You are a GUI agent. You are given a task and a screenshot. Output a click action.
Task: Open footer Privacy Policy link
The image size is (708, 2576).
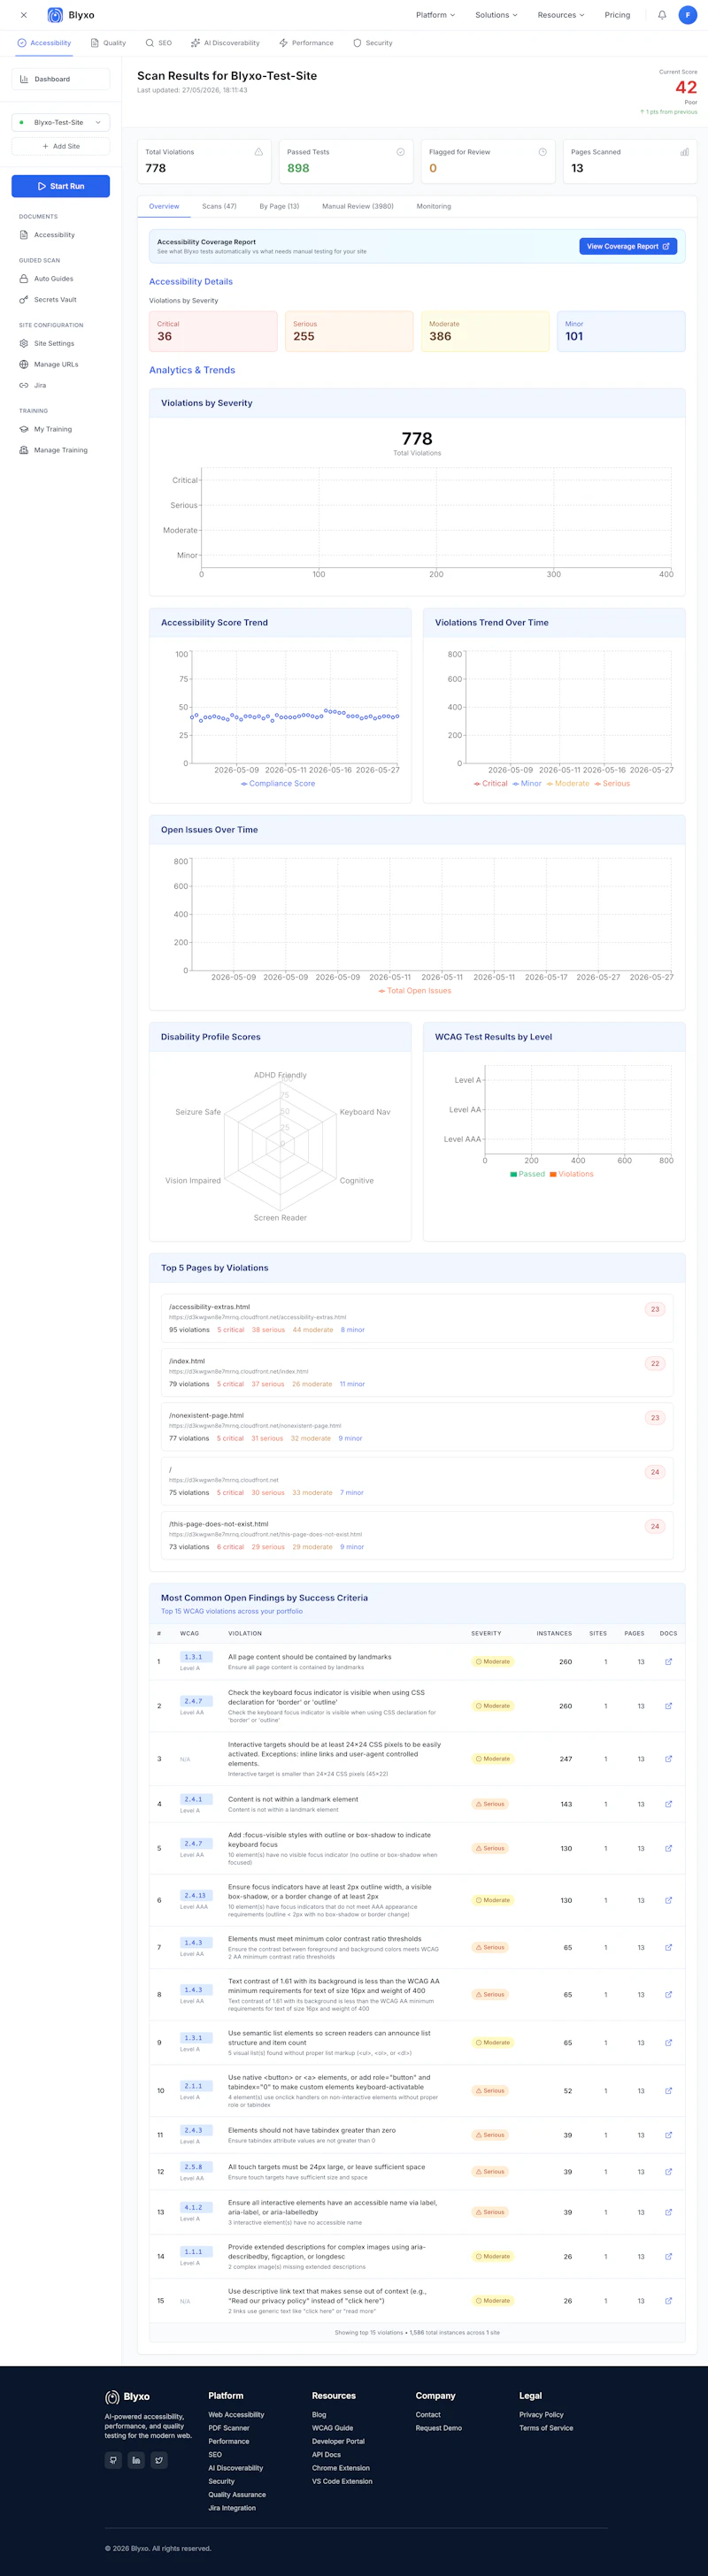[x=541, y=2414]
